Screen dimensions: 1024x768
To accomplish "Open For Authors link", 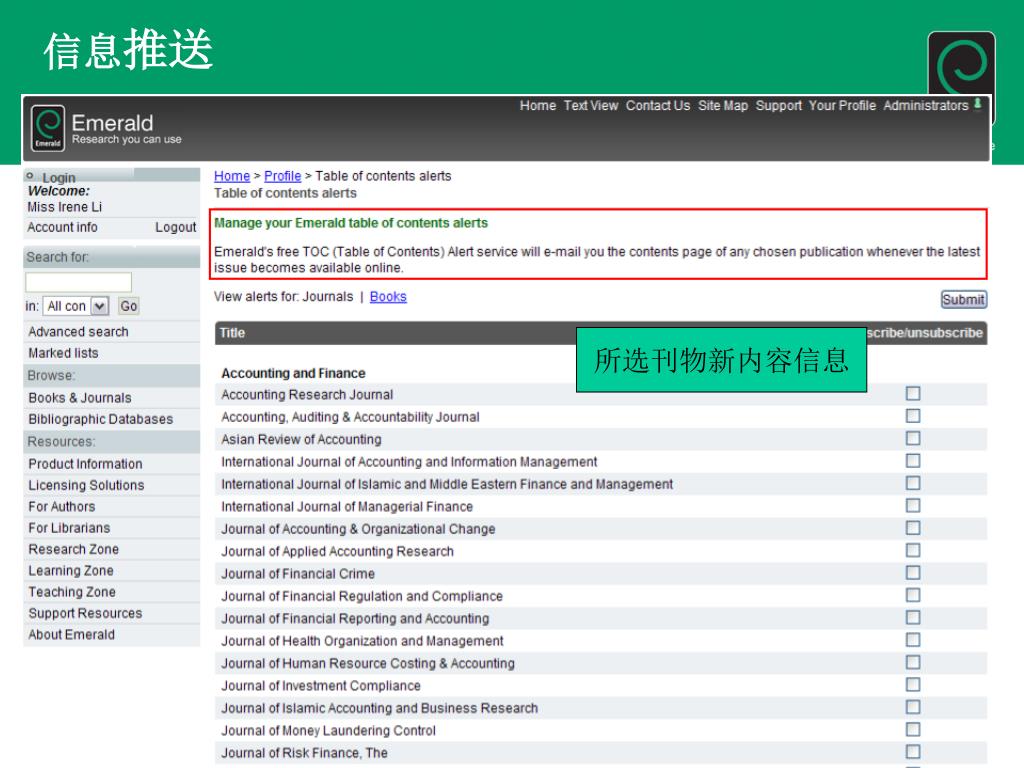I will pos(61,507).
